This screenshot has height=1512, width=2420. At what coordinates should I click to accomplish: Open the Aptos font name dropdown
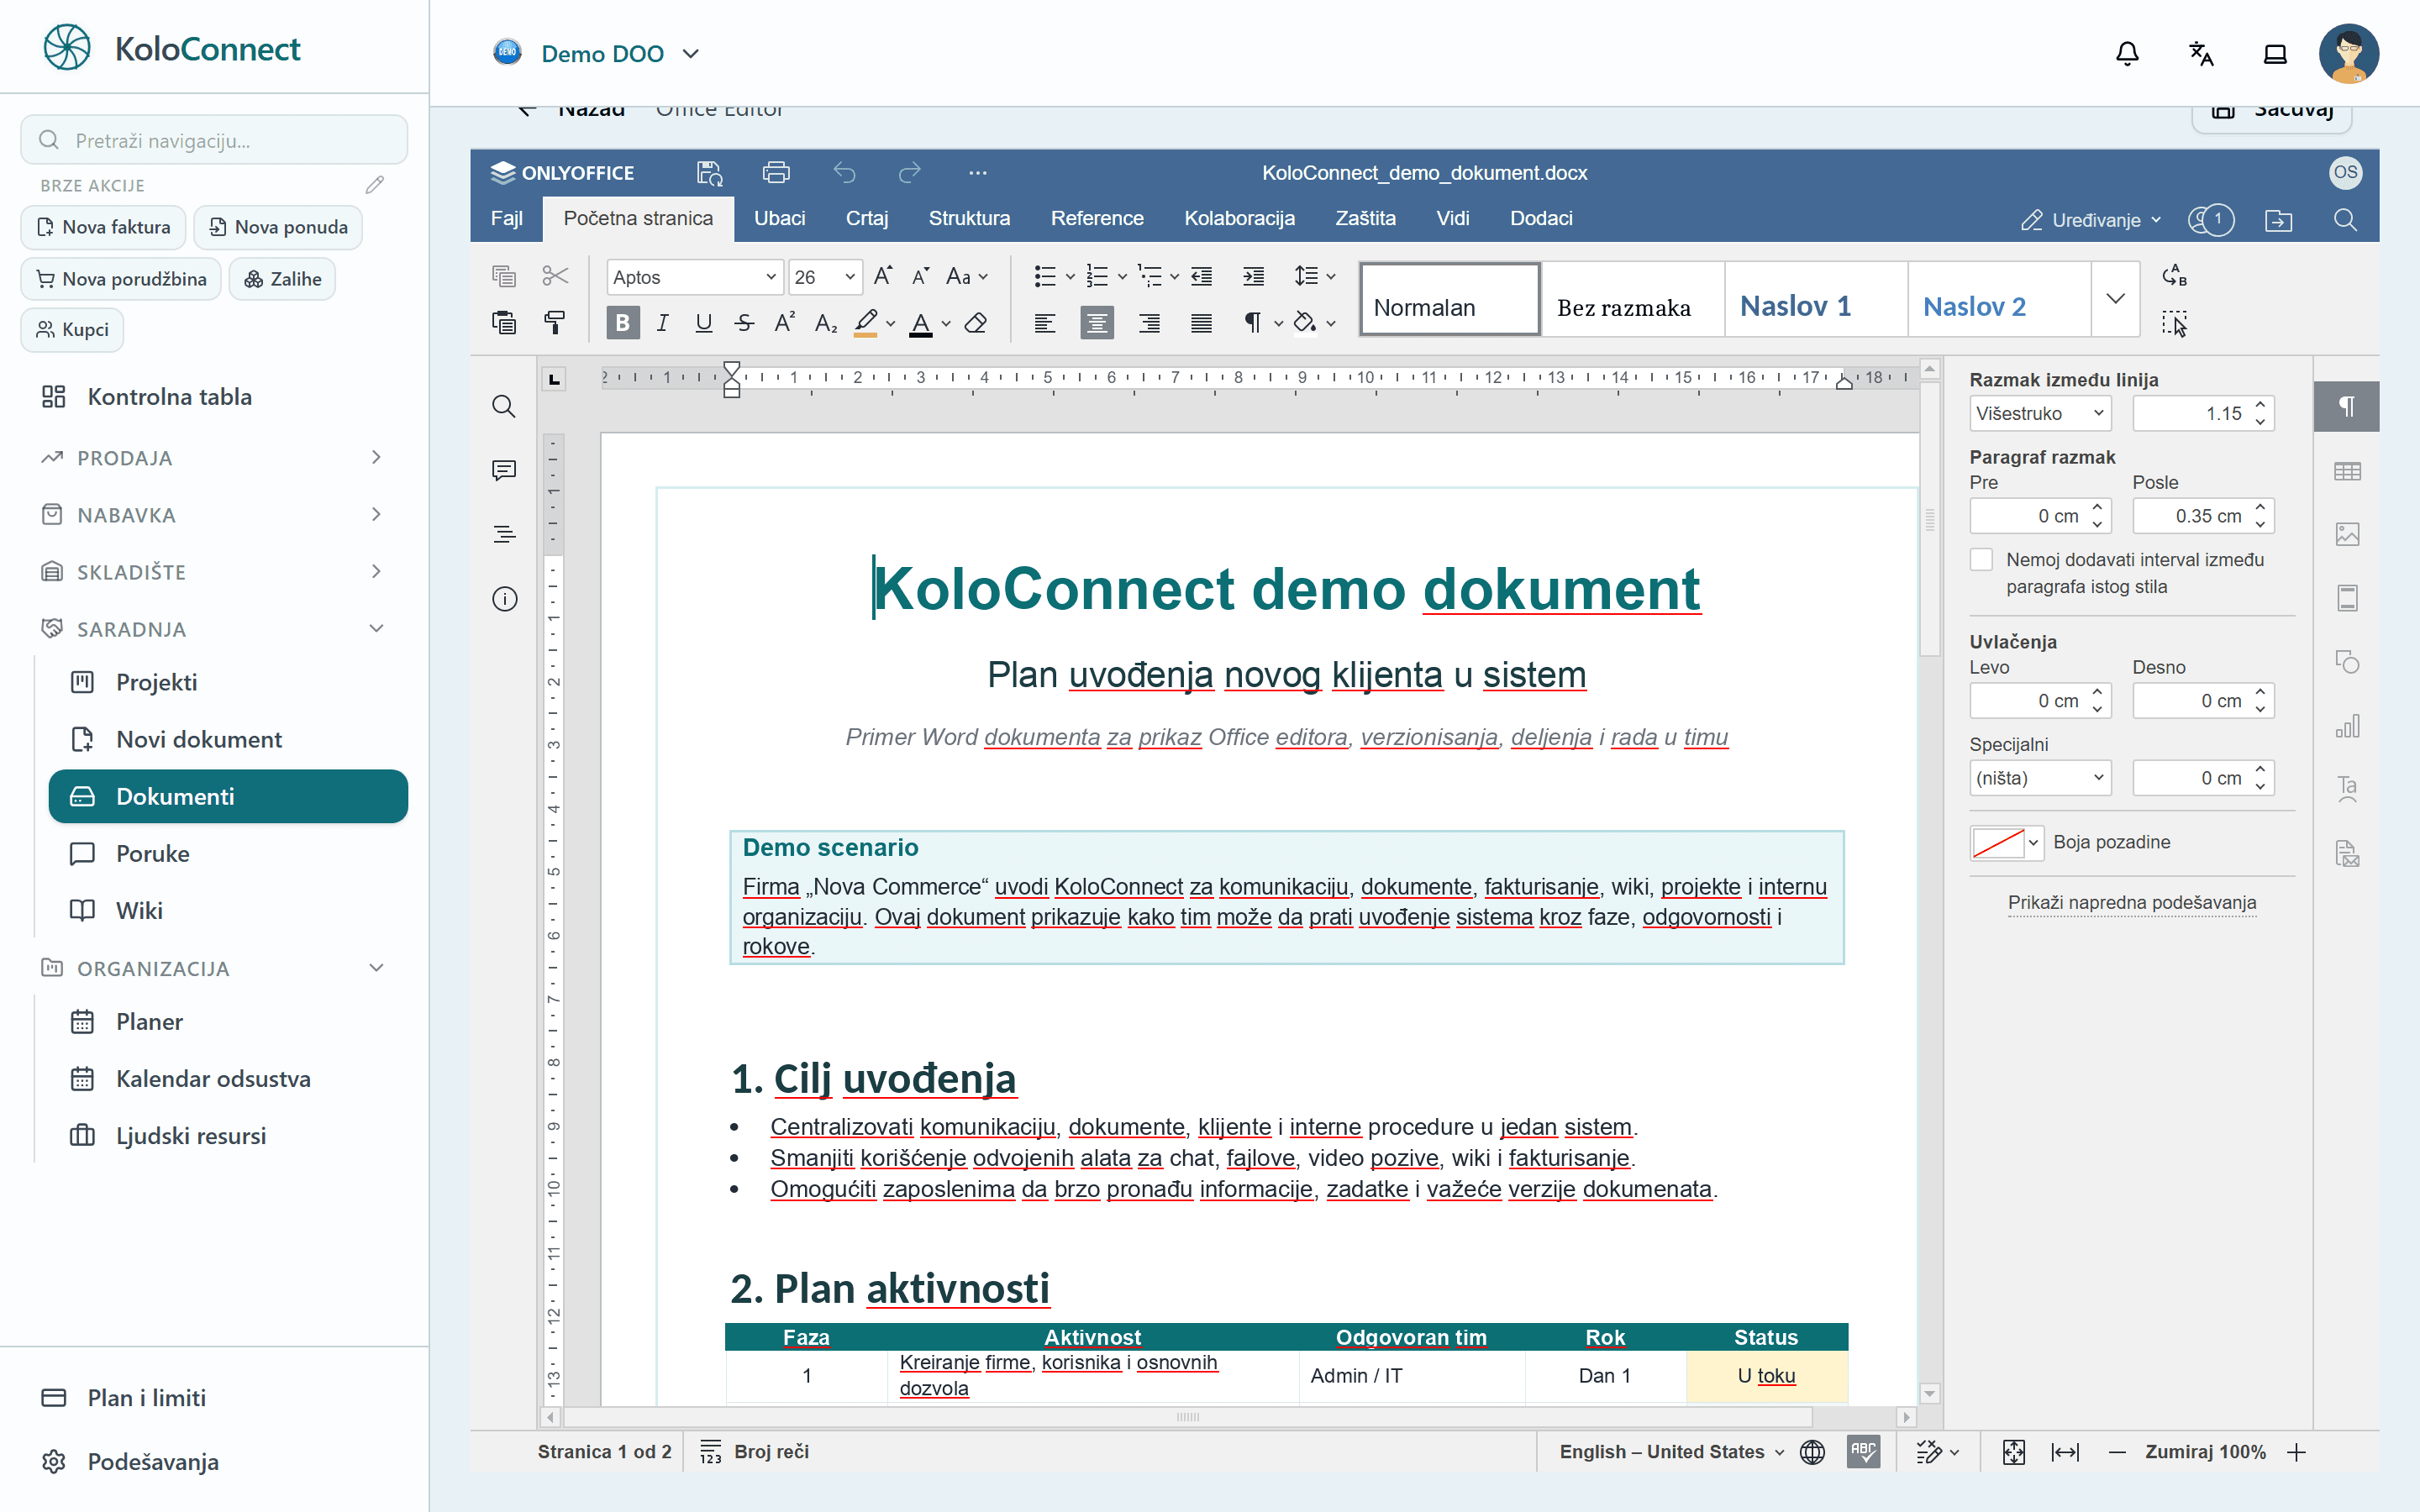click(771, 277)
